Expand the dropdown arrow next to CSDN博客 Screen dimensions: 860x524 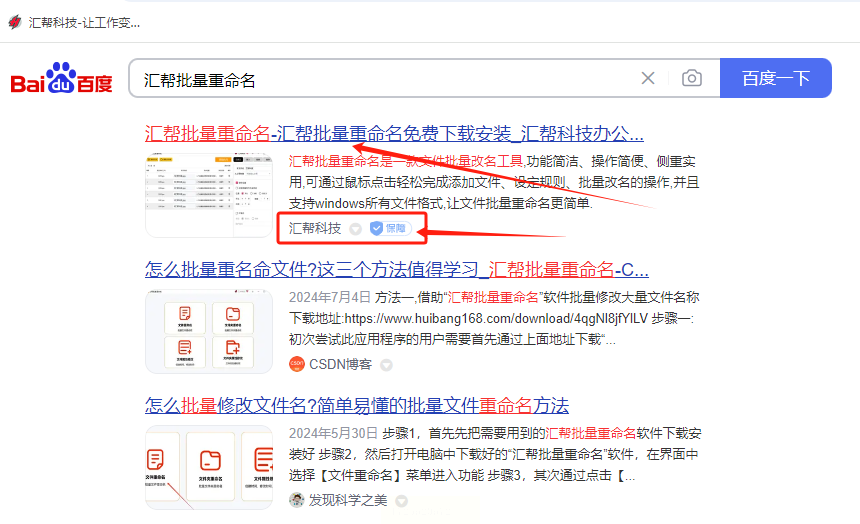386,365
